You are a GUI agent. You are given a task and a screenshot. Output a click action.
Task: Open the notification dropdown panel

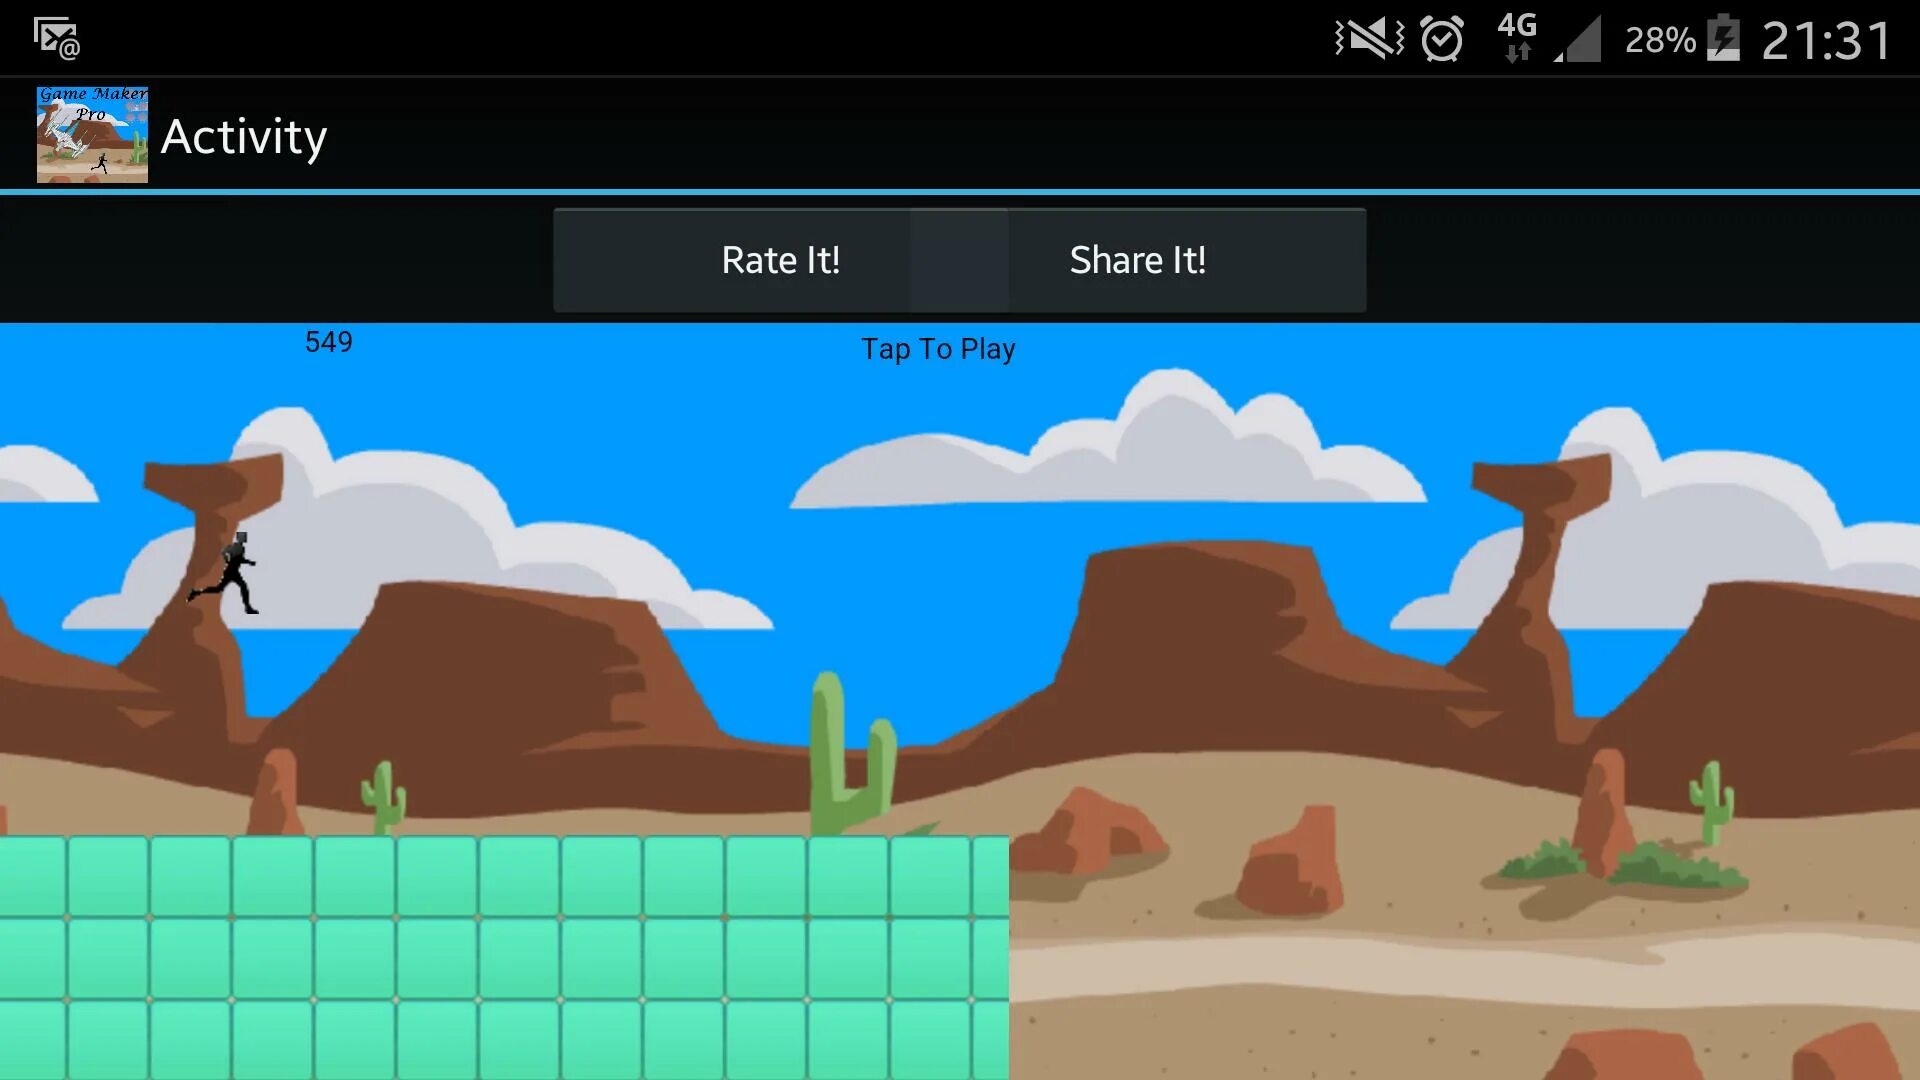[960, 36]
